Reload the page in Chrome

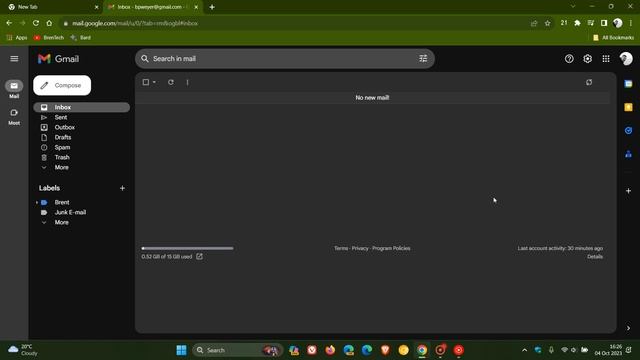(x=36, y=23)
